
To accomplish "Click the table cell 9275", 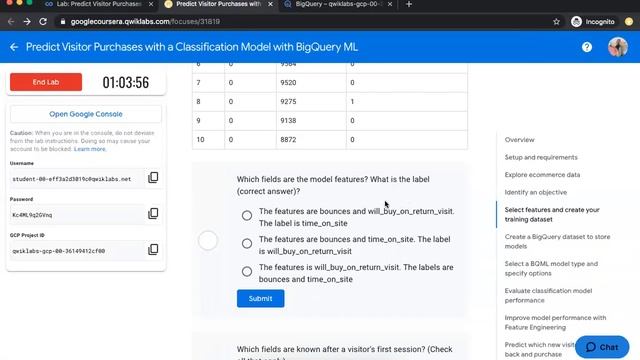I will tap(311, 102).
